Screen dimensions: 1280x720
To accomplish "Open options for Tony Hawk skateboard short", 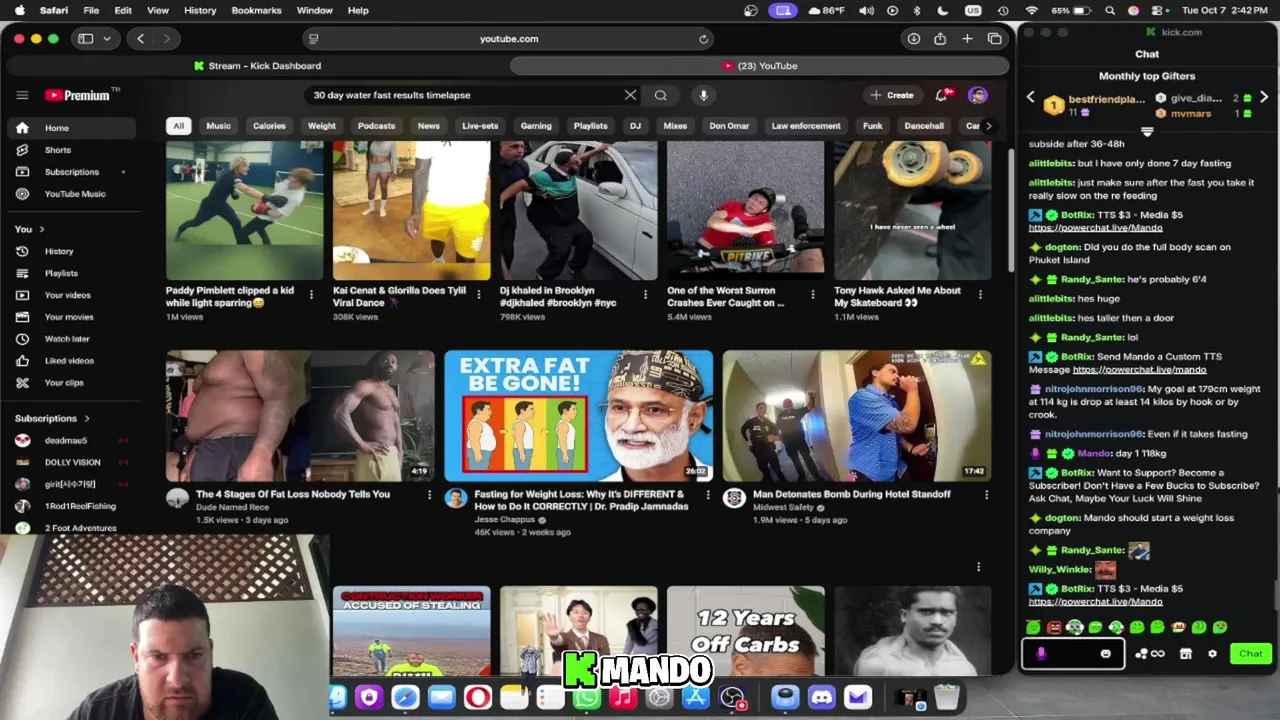I will 980,294.
